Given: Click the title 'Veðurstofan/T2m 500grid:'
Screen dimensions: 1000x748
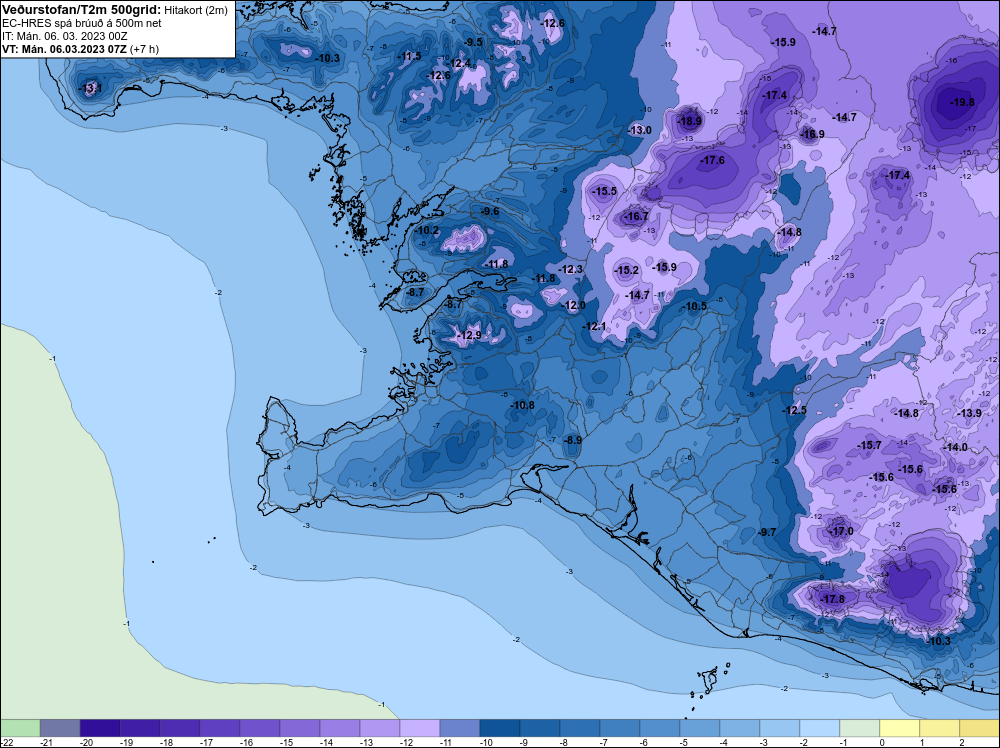Looking at the screenshot, I should pyautogui.click(x=81, y=10).
